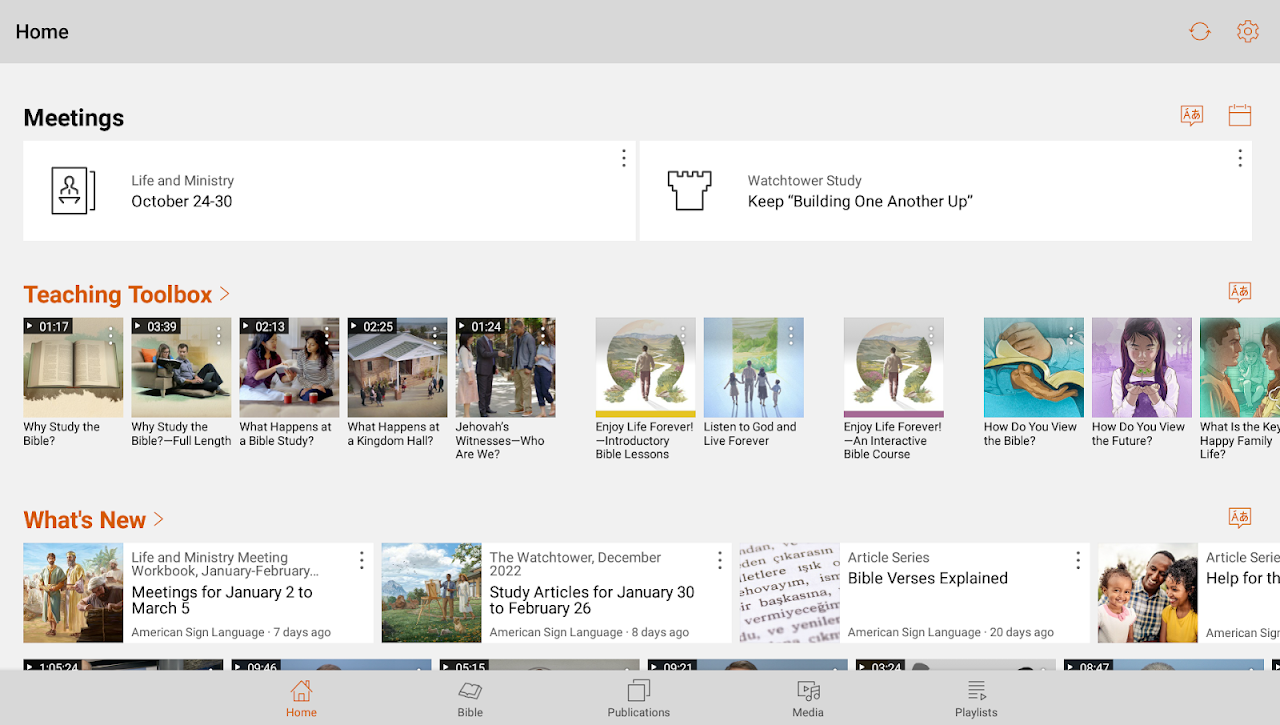Open the sync/refresh icon in the top bar
This screenshot has width=1280, height=725.
point(1199,31)
